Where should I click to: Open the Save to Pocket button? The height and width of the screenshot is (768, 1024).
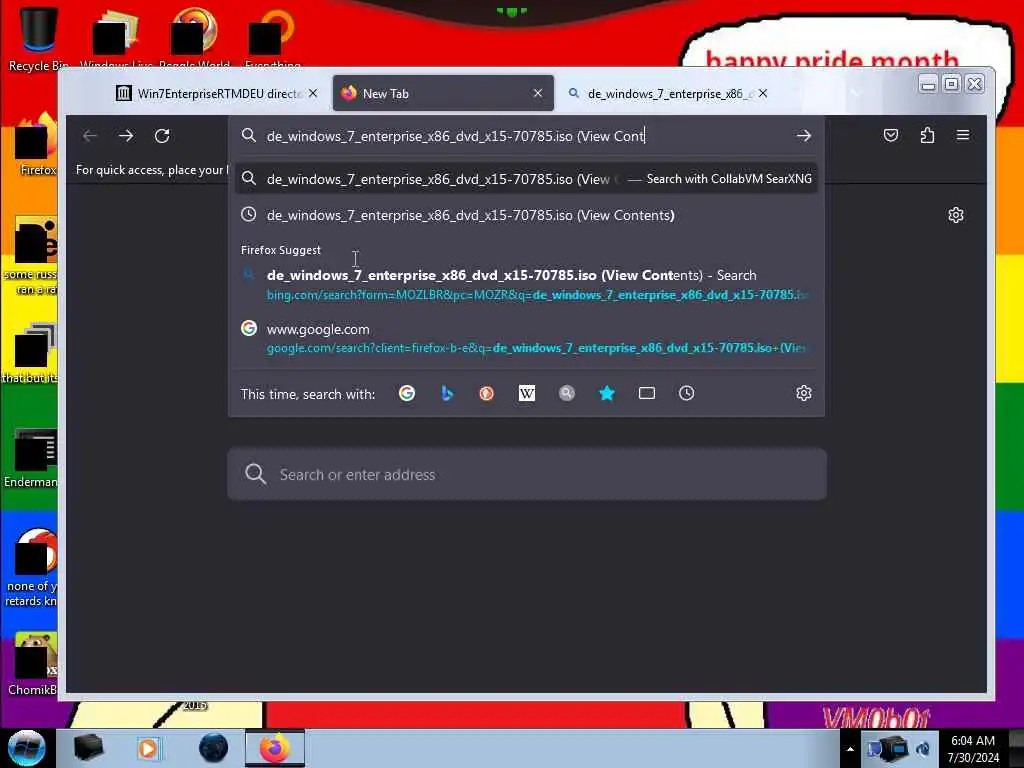click(x=891, y=136)
